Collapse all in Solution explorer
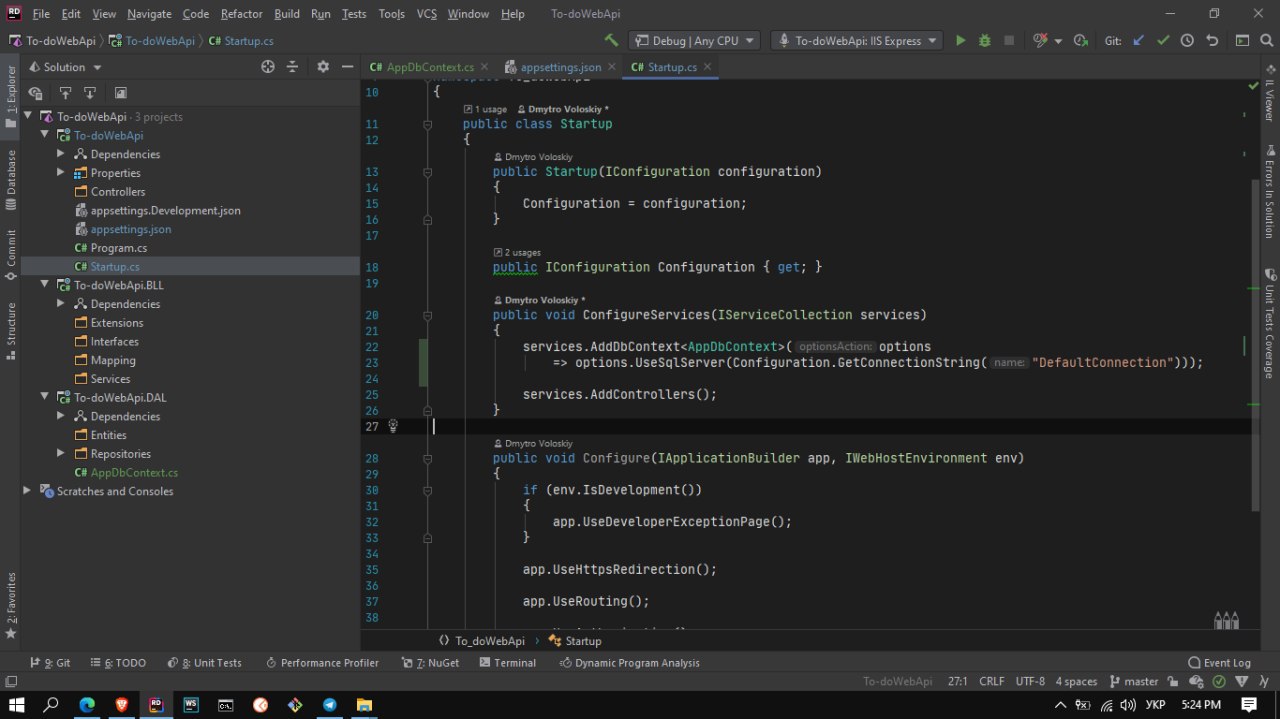The image size is (1280, 719). tap(293, 67)
